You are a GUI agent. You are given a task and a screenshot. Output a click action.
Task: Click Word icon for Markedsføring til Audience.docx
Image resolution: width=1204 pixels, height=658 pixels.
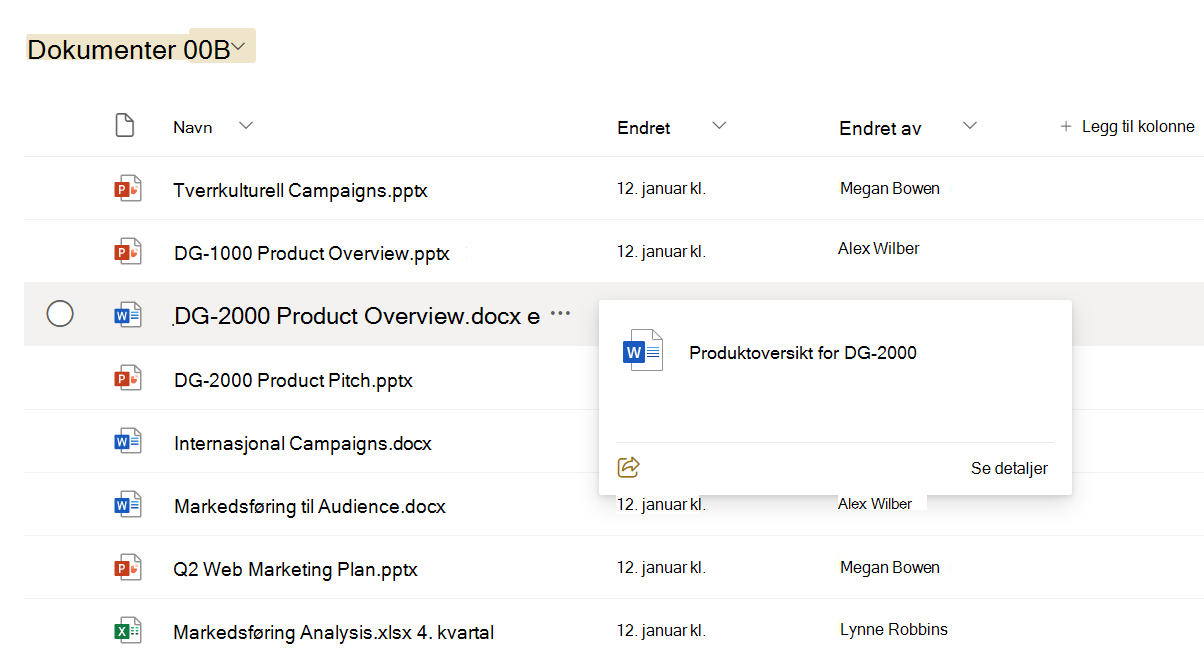point(128,505)
